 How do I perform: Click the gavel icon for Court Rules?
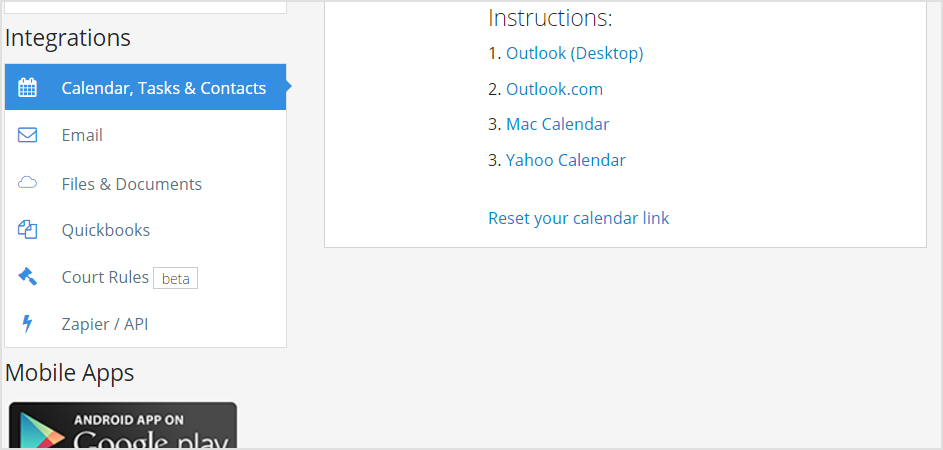coord(28,277)
